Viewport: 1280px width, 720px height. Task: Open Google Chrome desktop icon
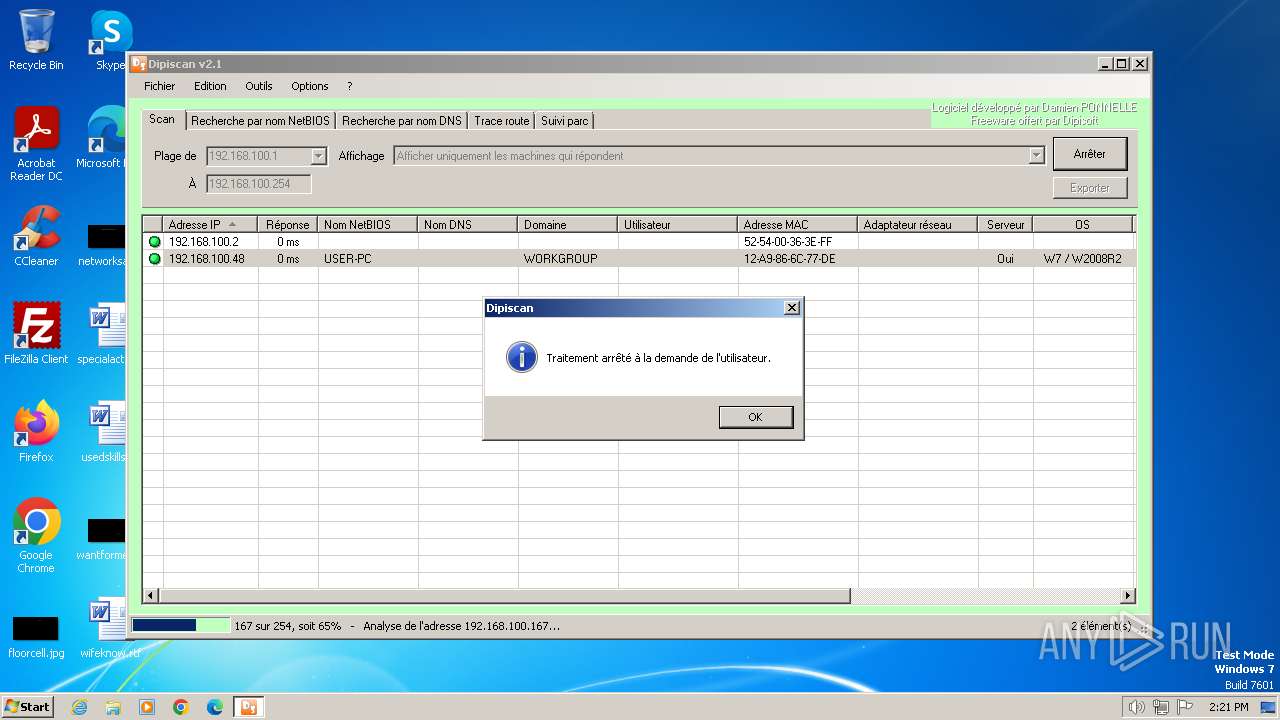(x=36, y=536)
